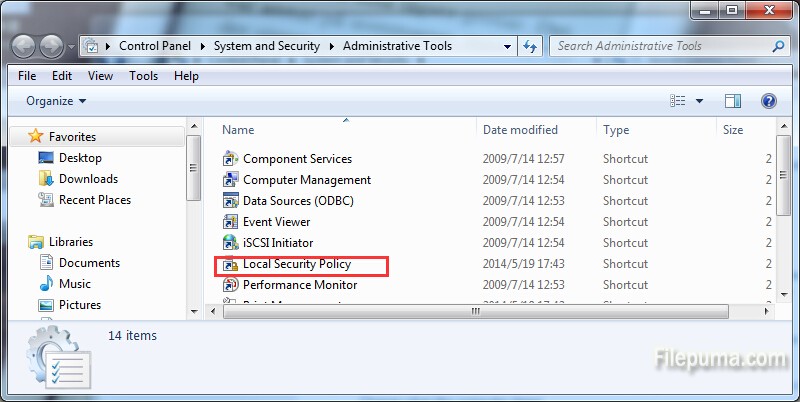Open the Event Viewer icon

point(230,222)
